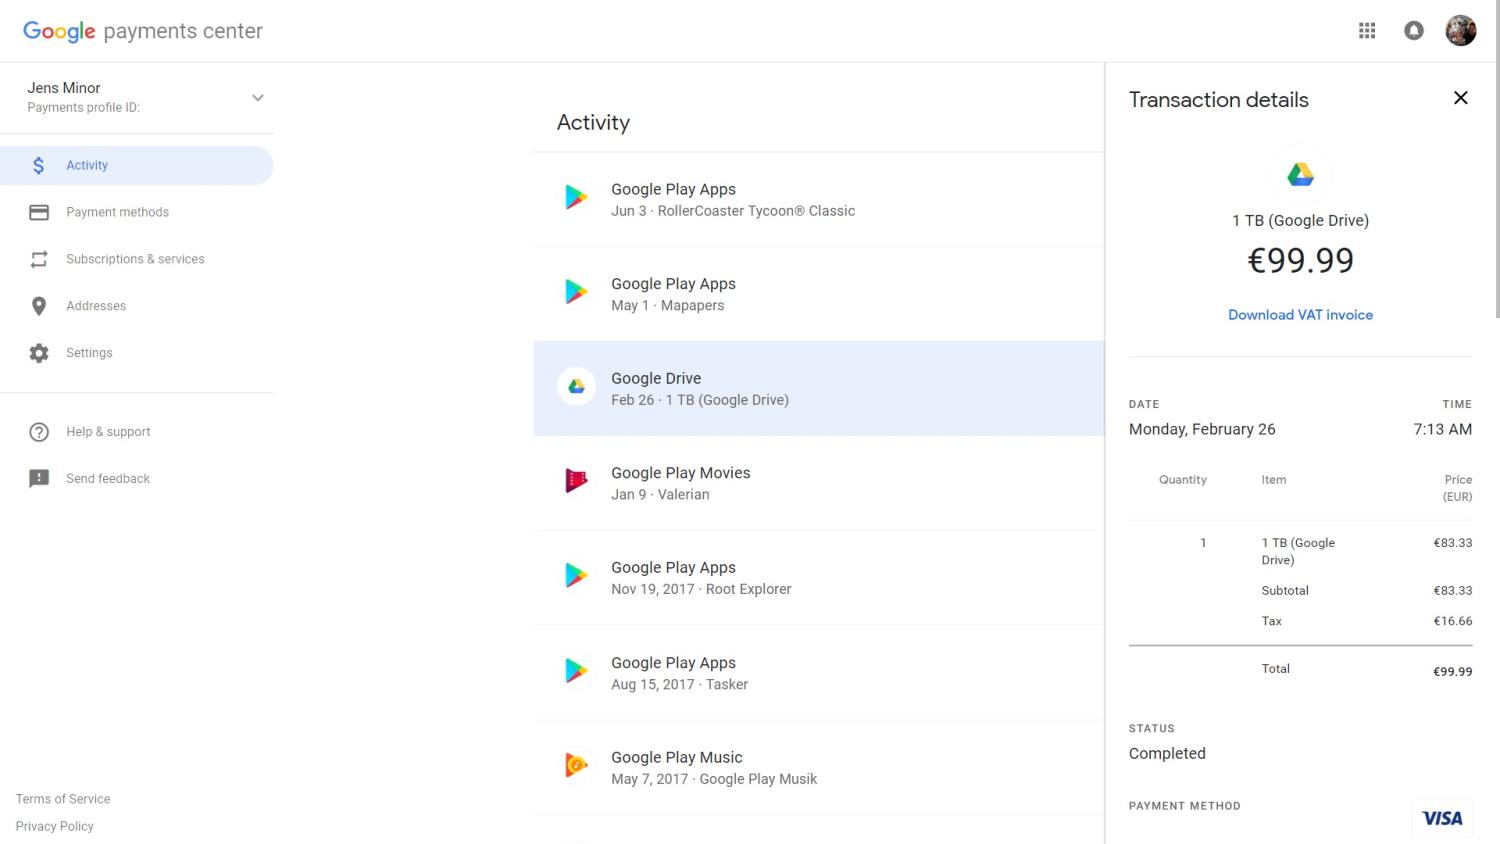Click the Google Drive logo in Transaction details
Image resolution: width=1500 pixels, height=844 pixels.
coord(1300,174)
